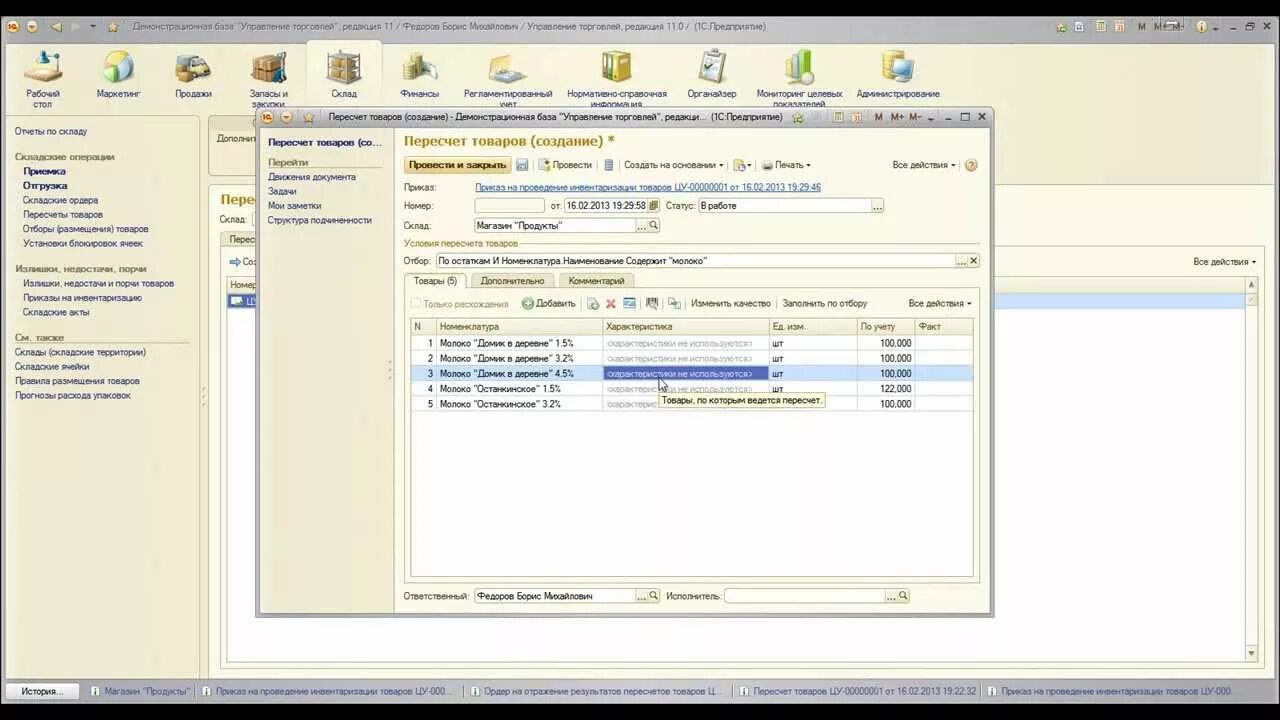Go to Движения документа in the navigation panel

(x=311, y=177)
